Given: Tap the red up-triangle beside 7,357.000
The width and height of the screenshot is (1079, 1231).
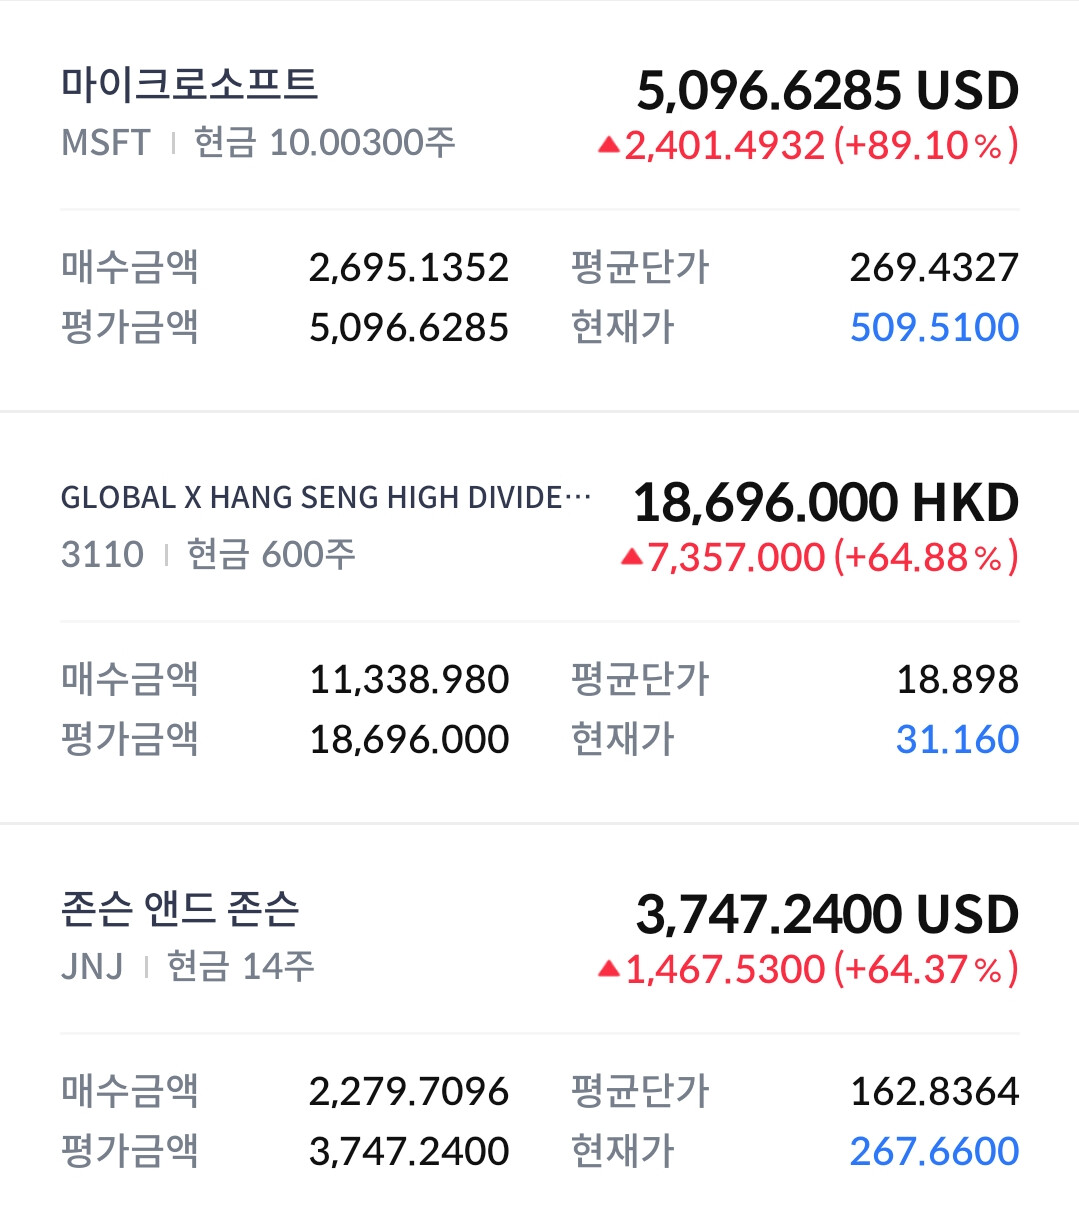Looking at the screenshot, I should point(631,557).
